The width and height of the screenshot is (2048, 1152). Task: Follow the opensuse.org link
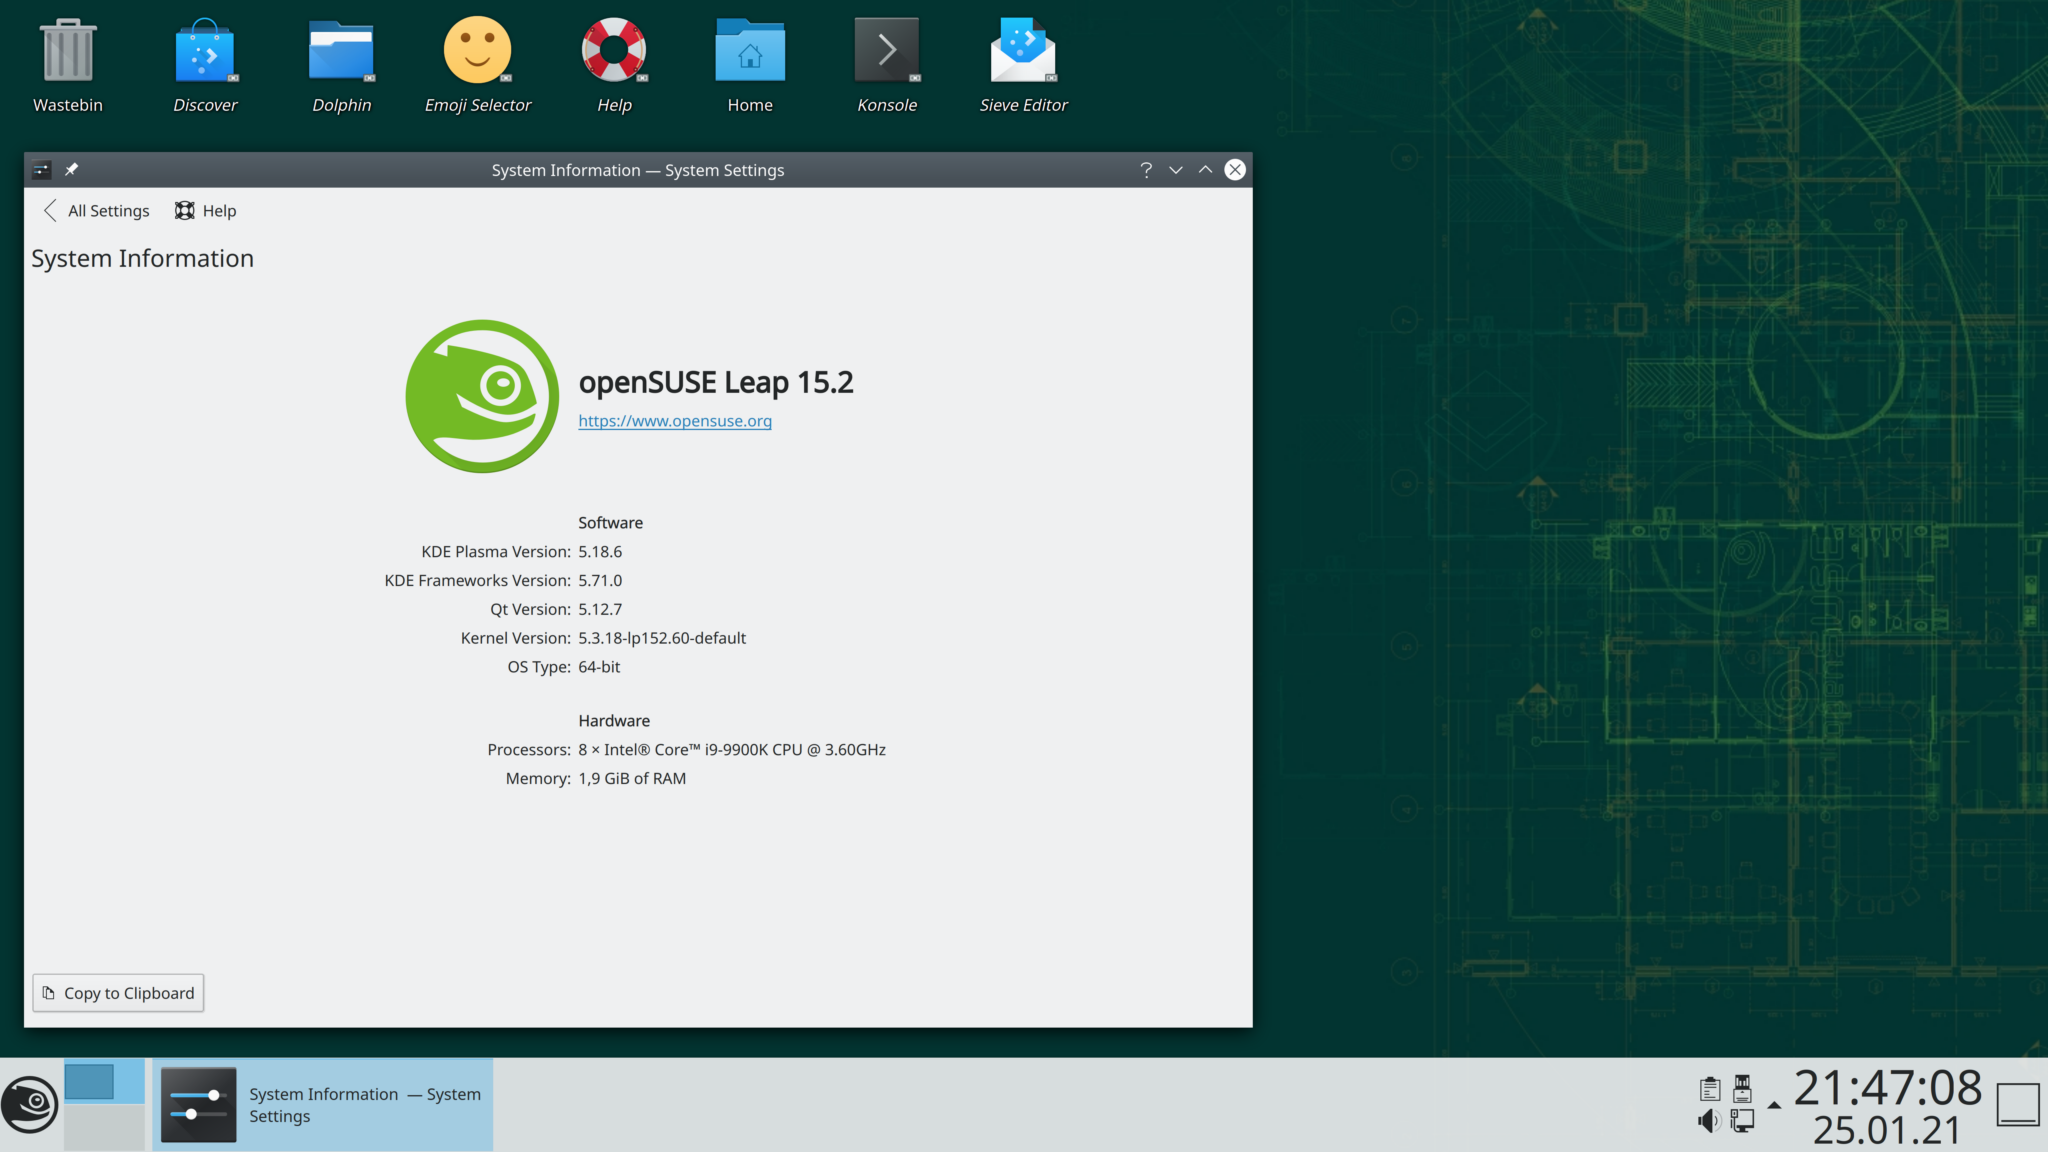674,421
